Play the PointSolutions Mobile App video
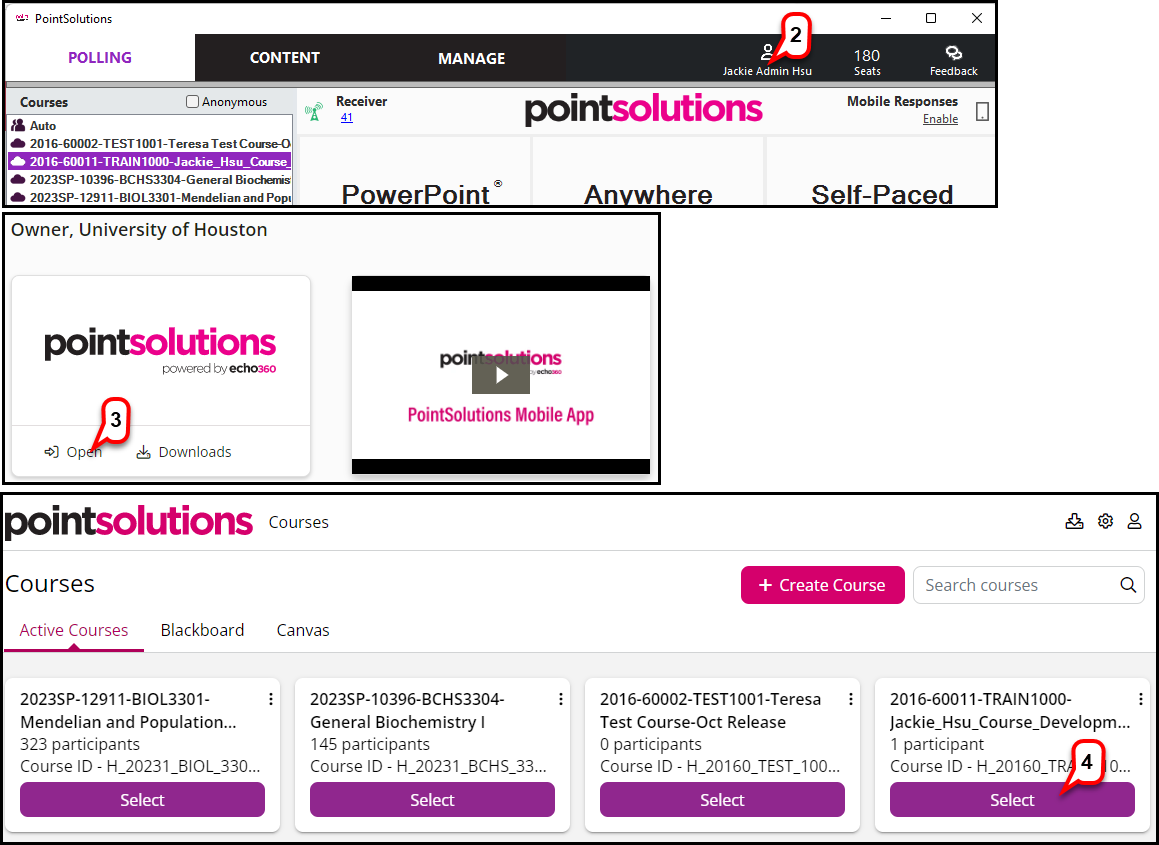This screenshot has width=1159, height=845. point(501,375)
